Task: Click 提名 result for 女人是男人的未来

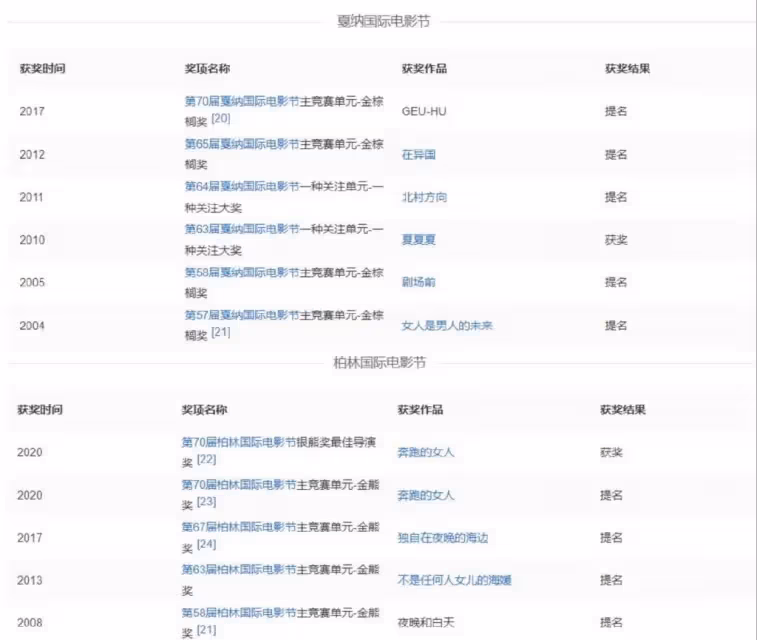Action: [x=616, y=325]
